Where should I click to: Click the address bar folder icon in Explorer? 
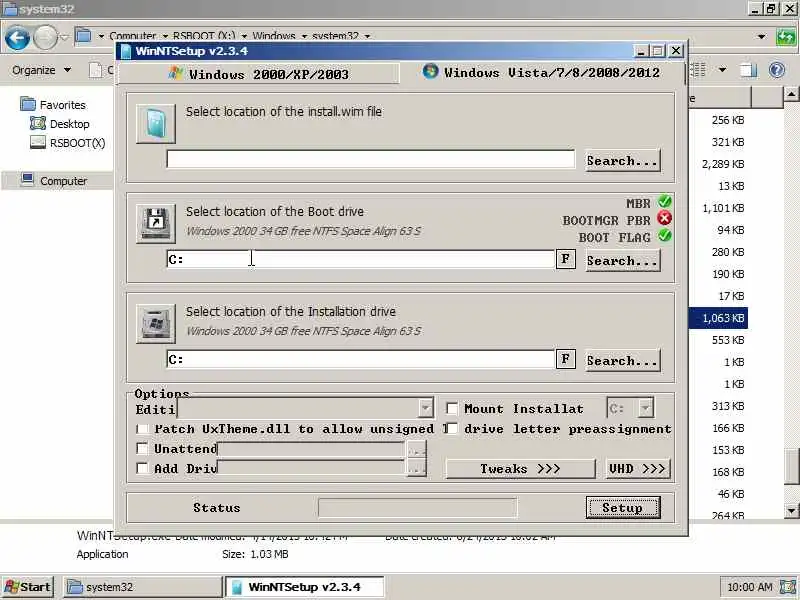83,36
